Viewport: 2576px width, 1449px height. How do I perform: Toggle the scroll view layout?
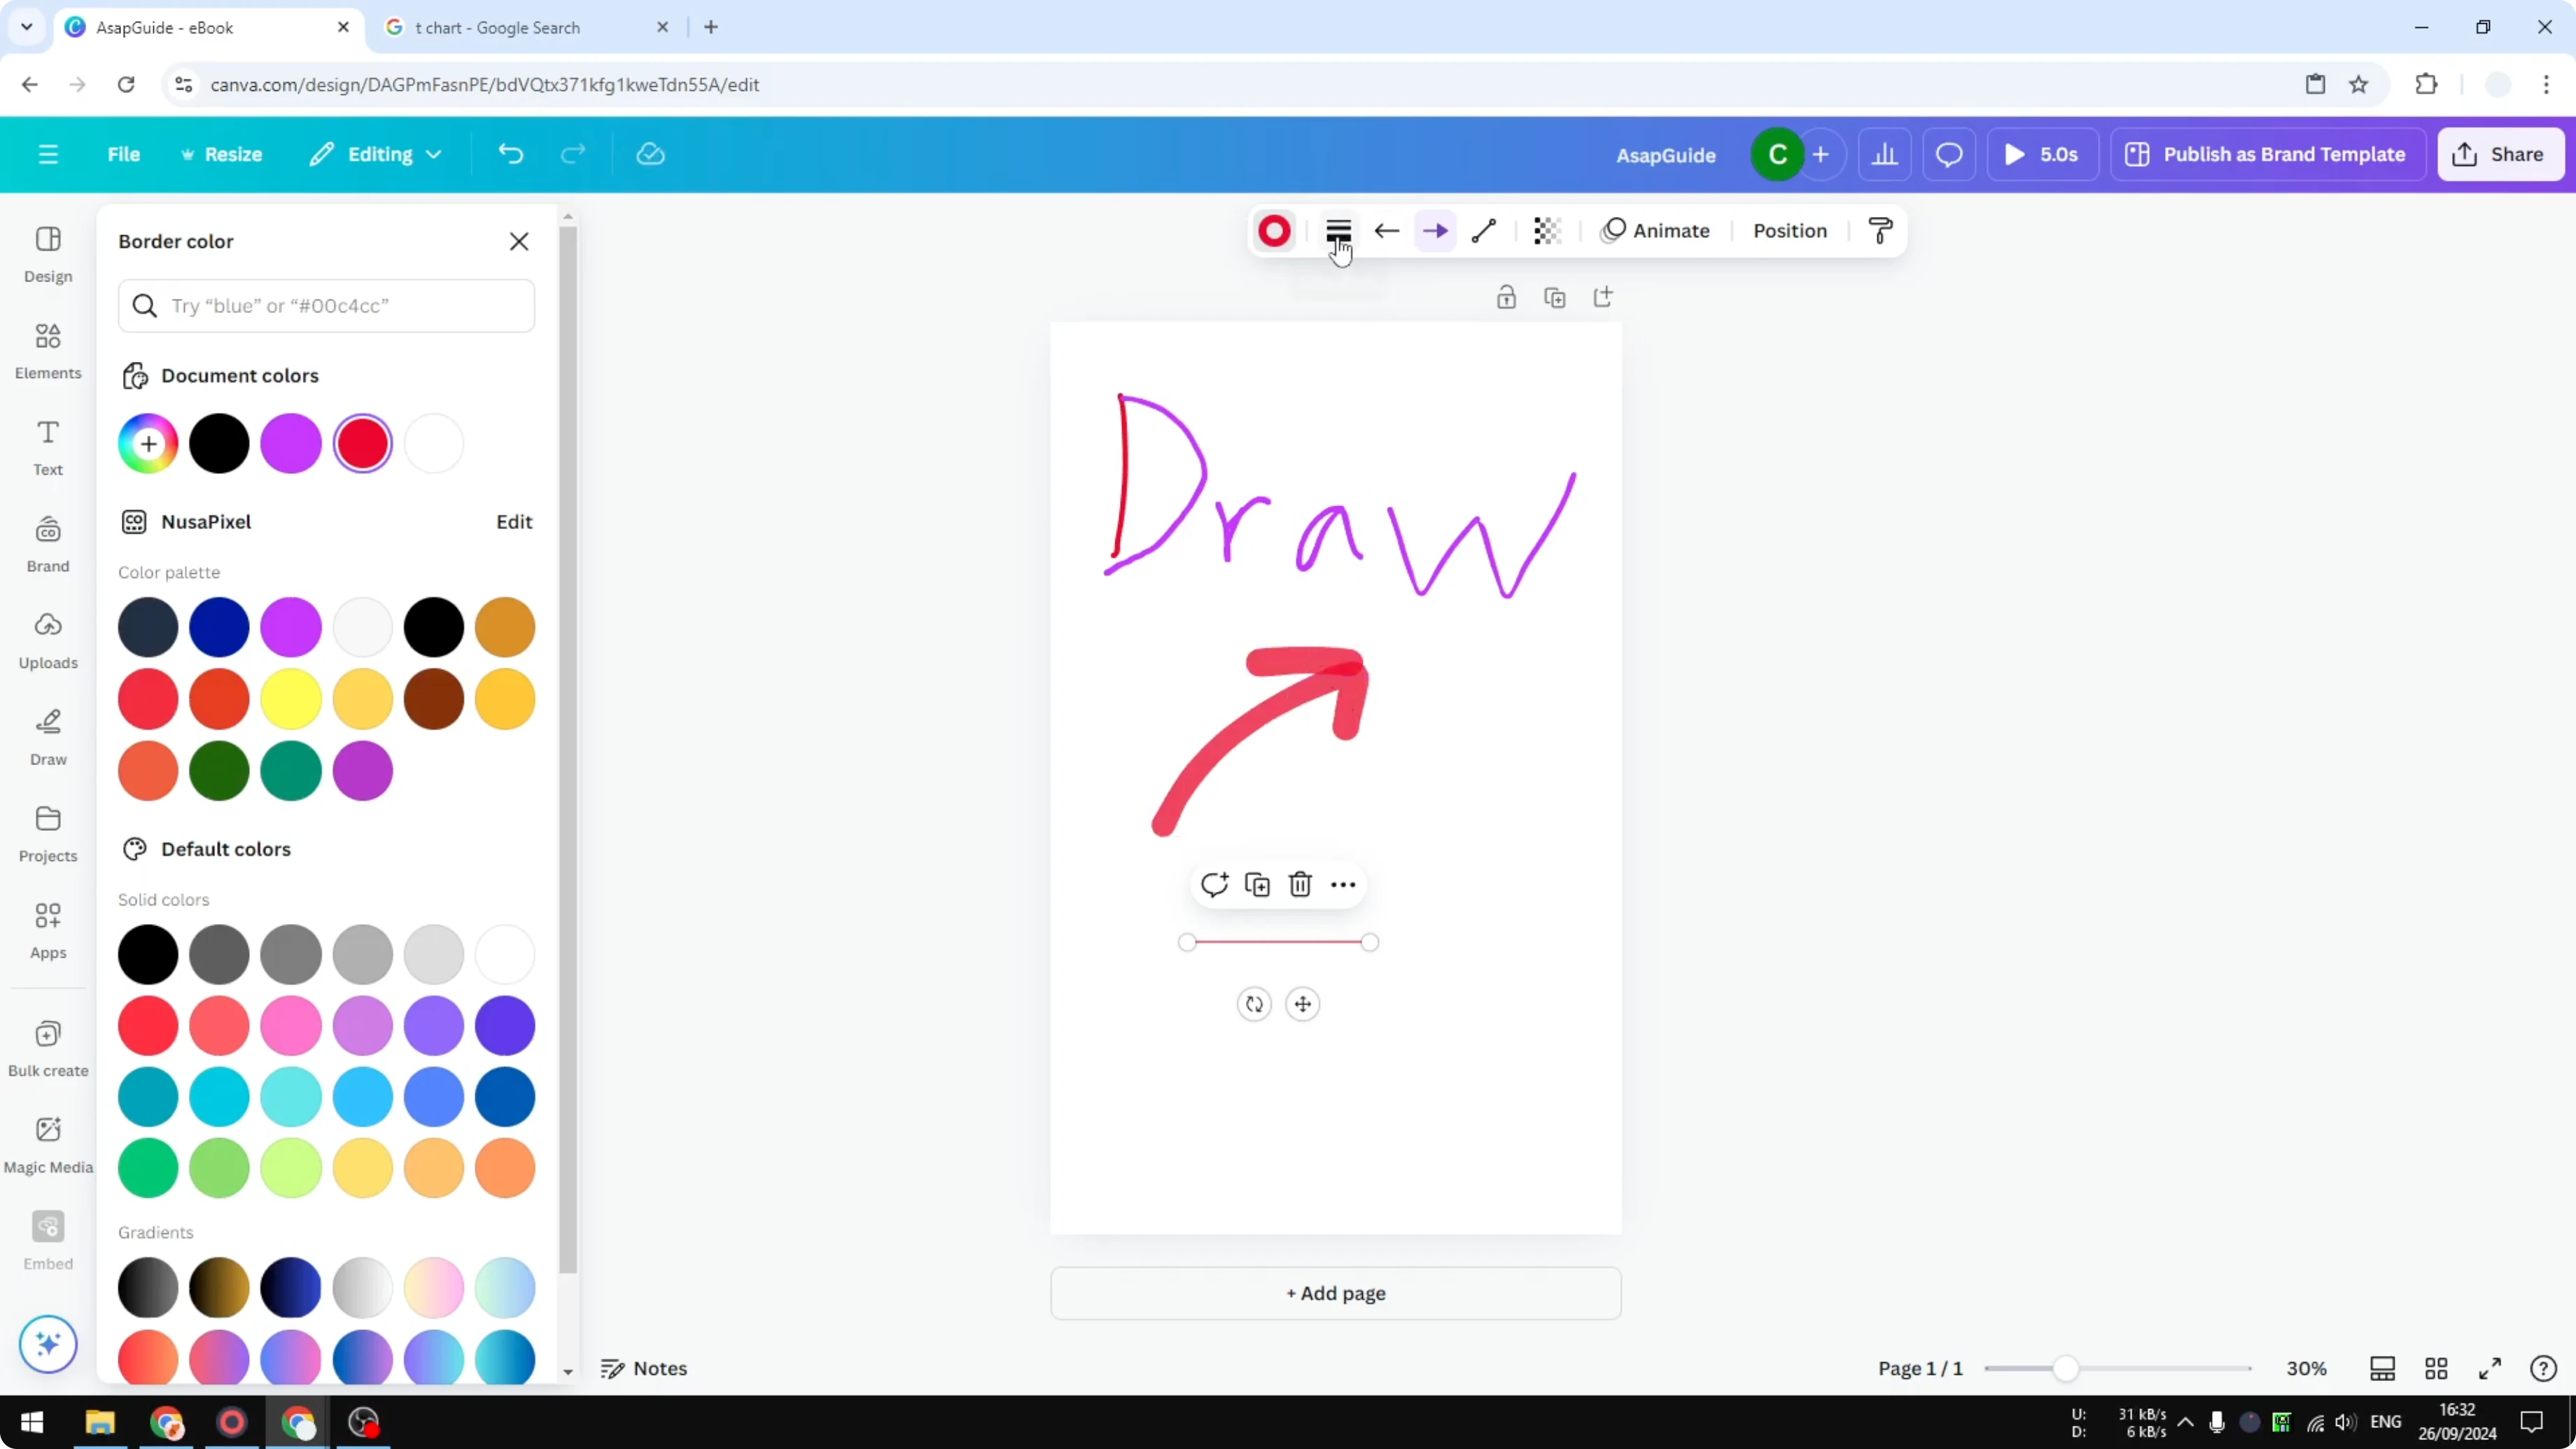click(x=2382, y=1368)
